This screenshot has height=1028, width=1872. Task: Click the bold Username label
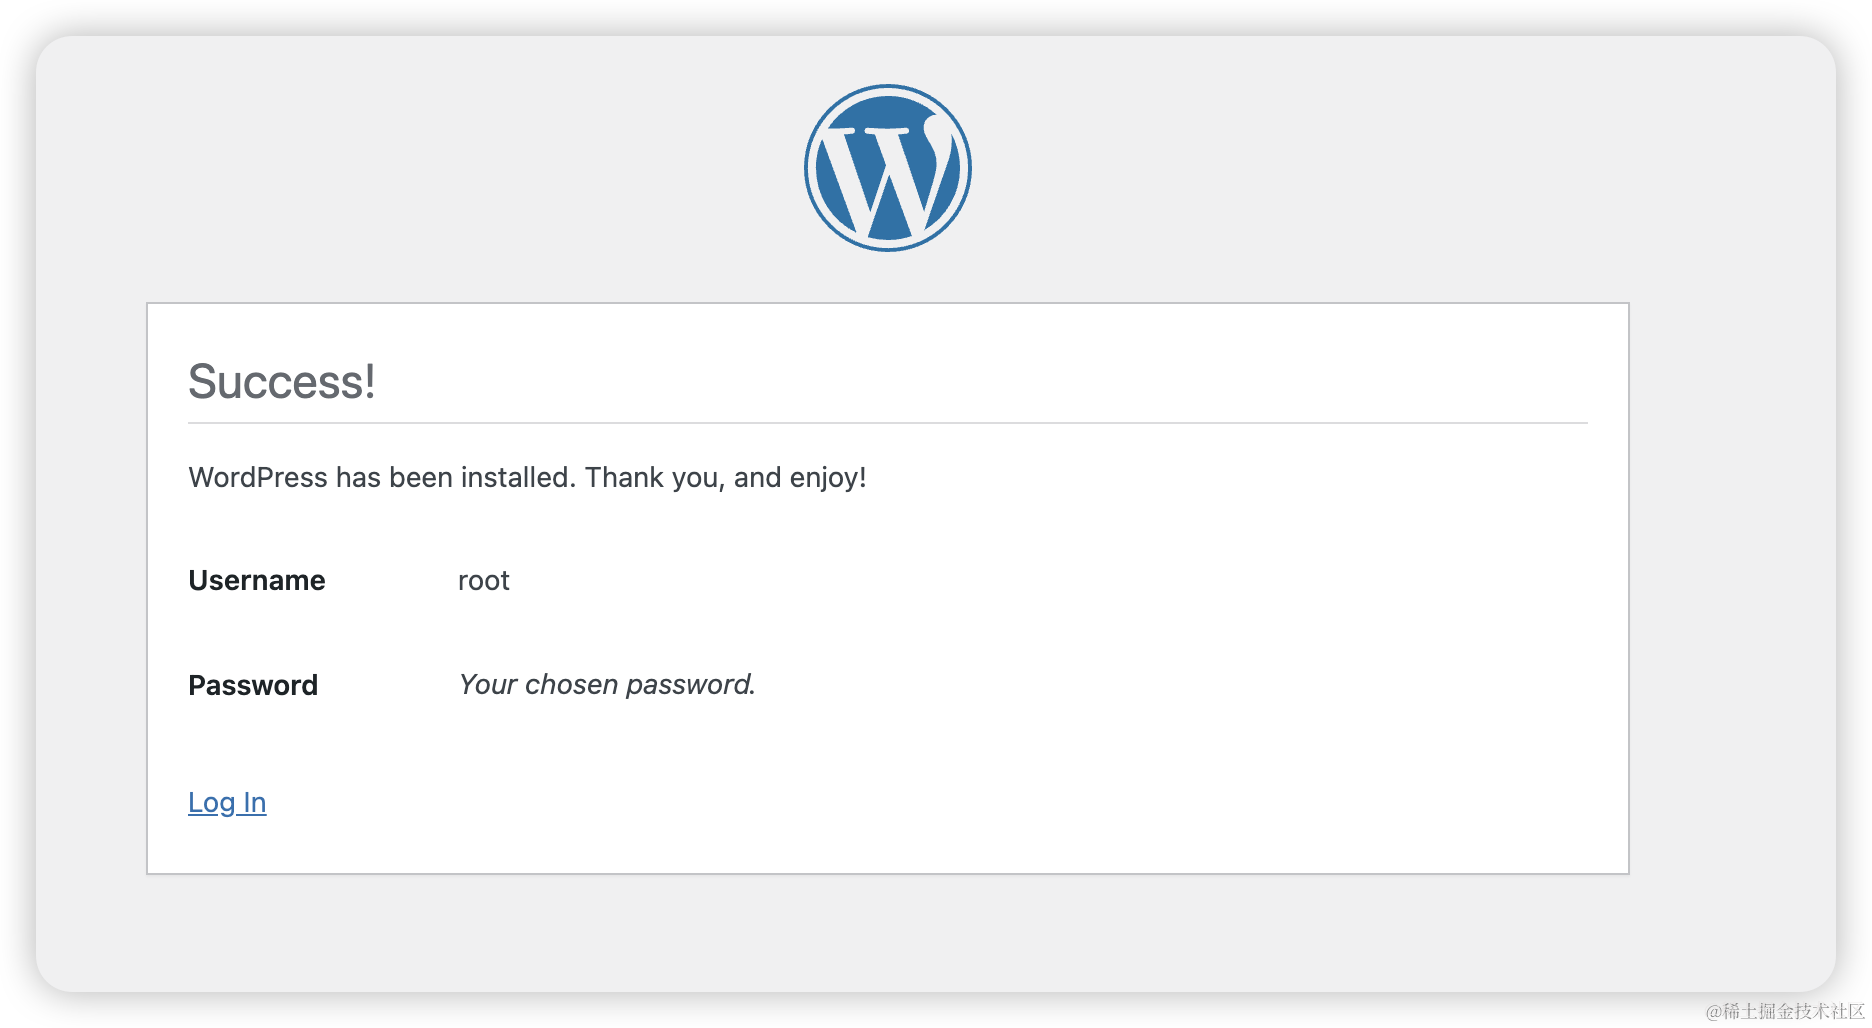click(x=257, y=581)
